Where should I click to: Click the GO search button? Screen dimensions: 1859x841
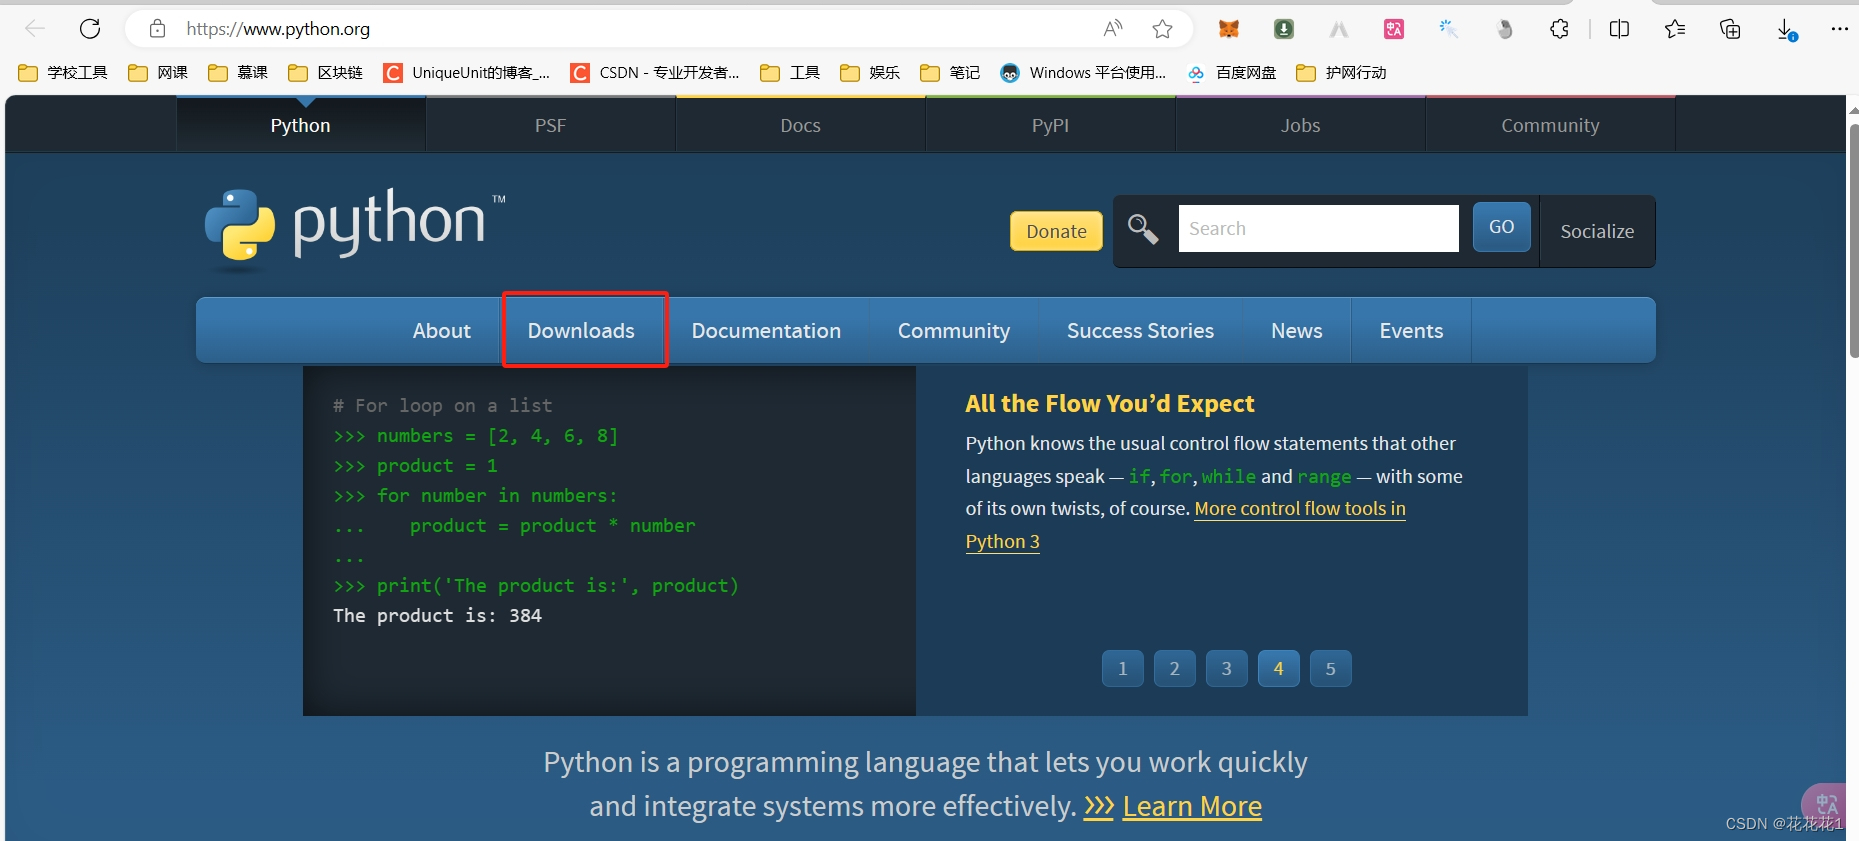click(1502, 227)
